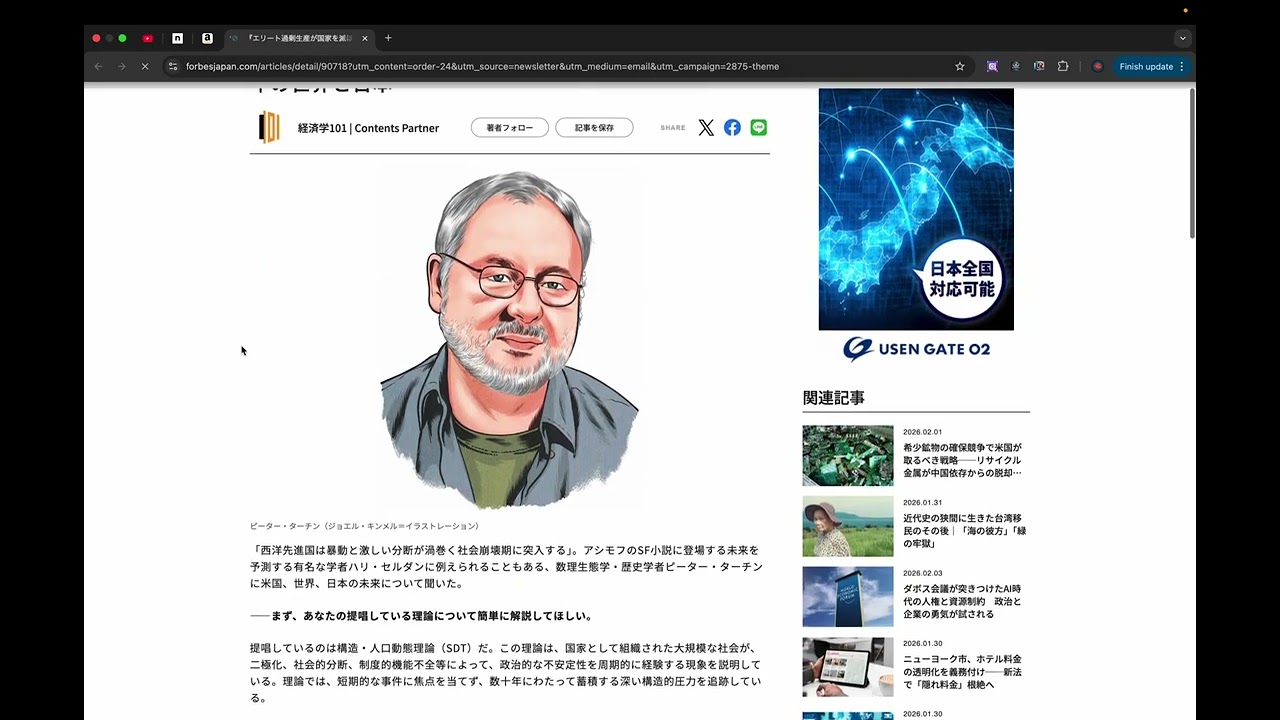Open article ダボス会議が突きつけたAI時代の人権

pos(962,601)
